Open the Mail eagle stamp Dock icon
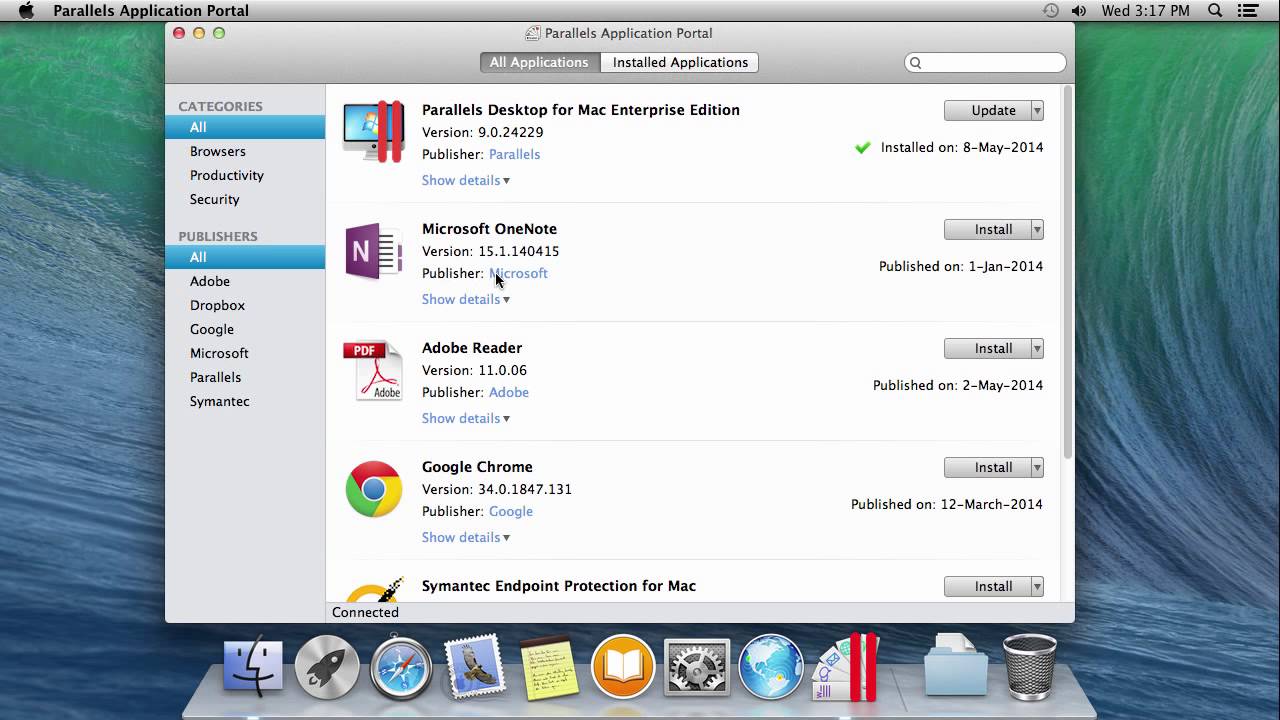This screenshot has height=720, width=1280. point(475,666)
